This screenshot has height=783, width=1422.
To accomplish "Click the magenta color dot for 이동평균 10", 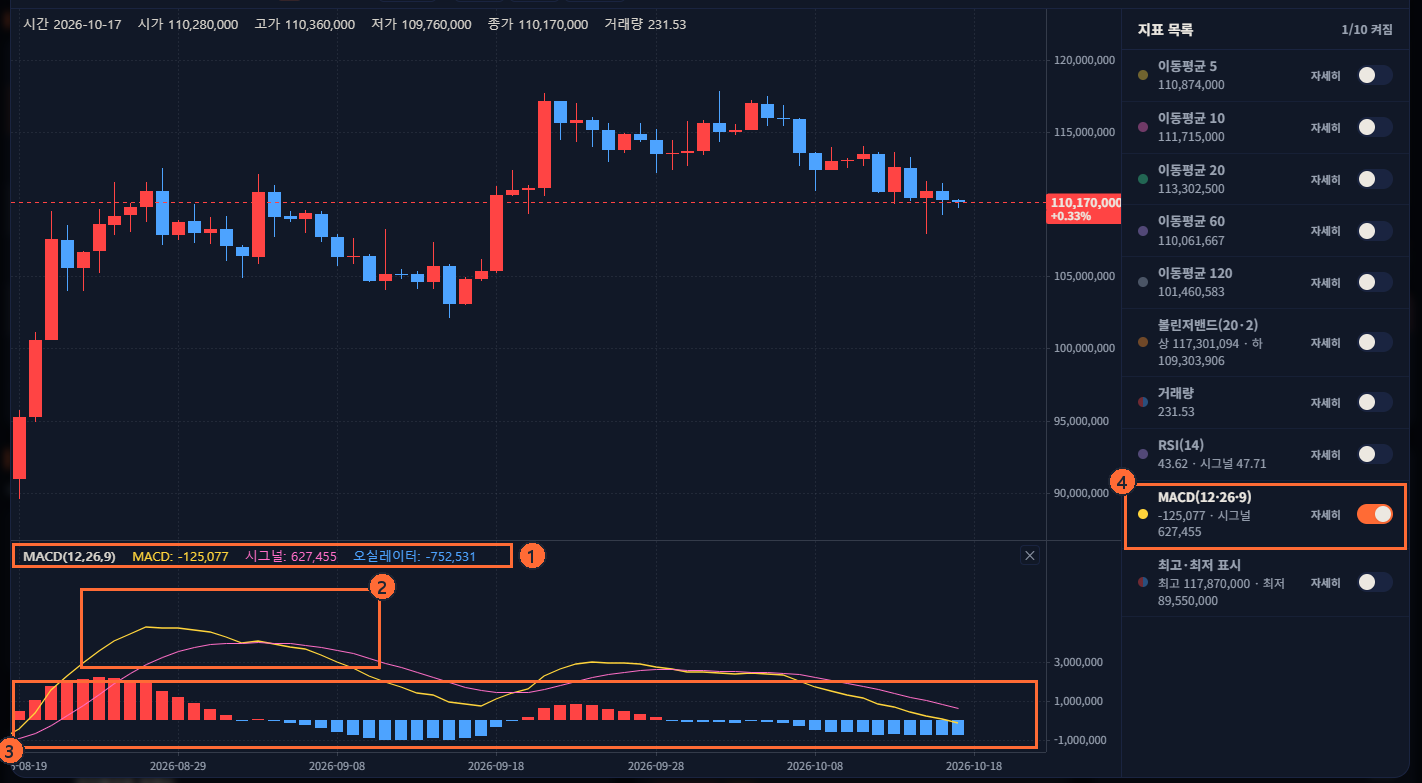I will point(1143,127).
